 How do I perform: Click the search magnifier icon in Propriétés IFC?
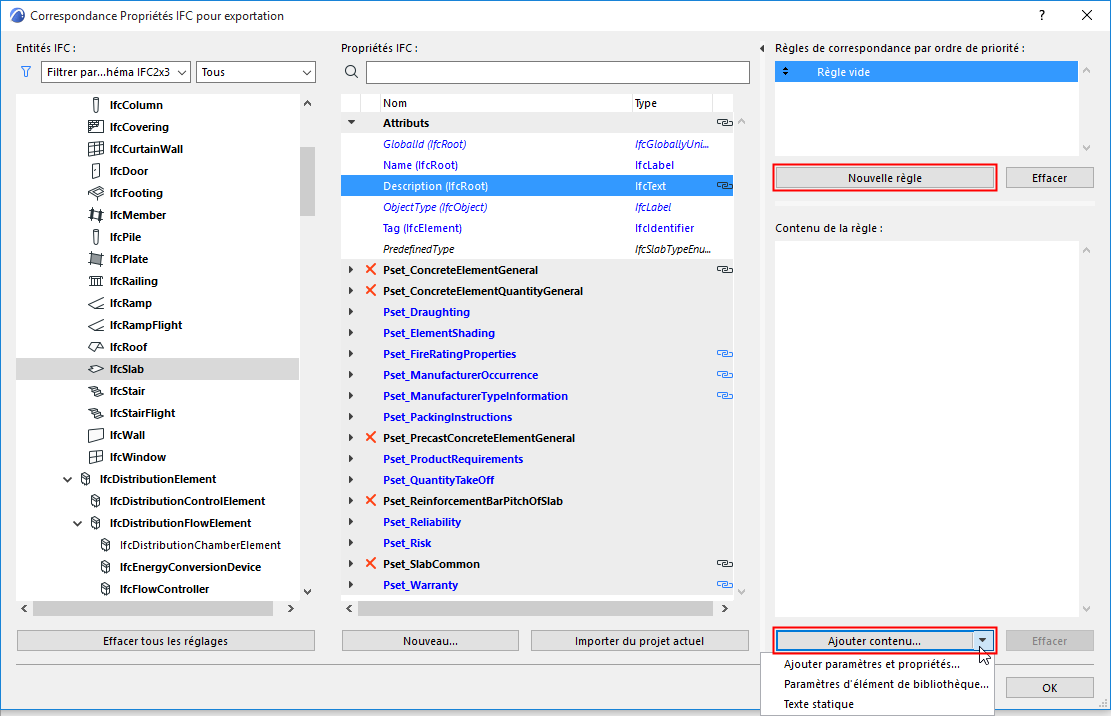click(x=351, y=72)
